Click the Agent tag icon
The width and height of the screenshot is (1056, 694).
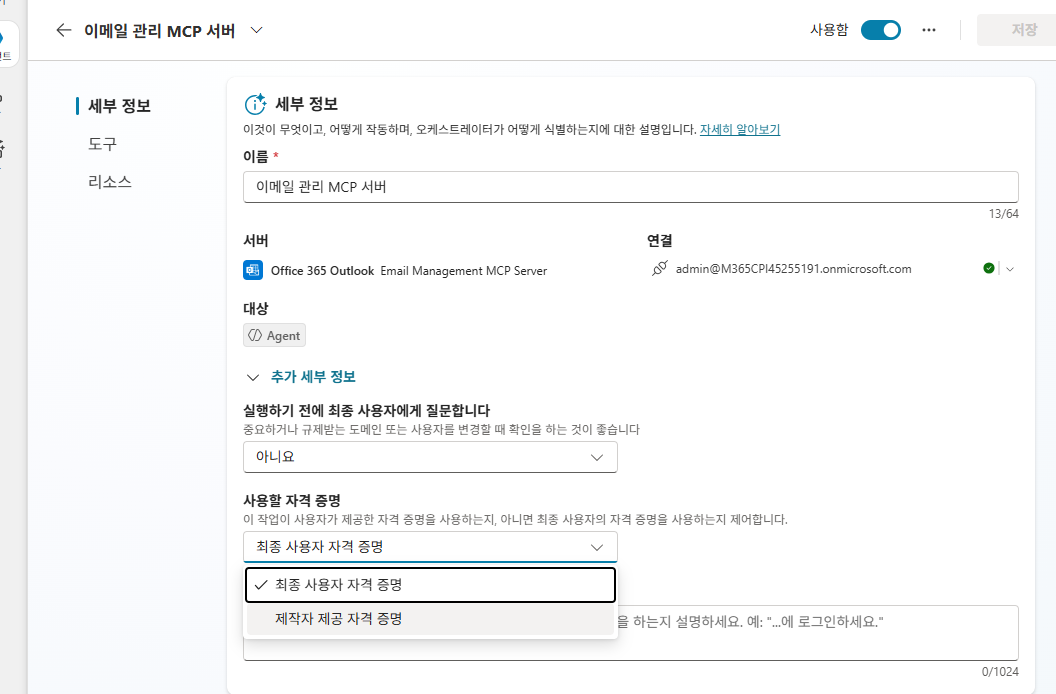click(255, 336)
